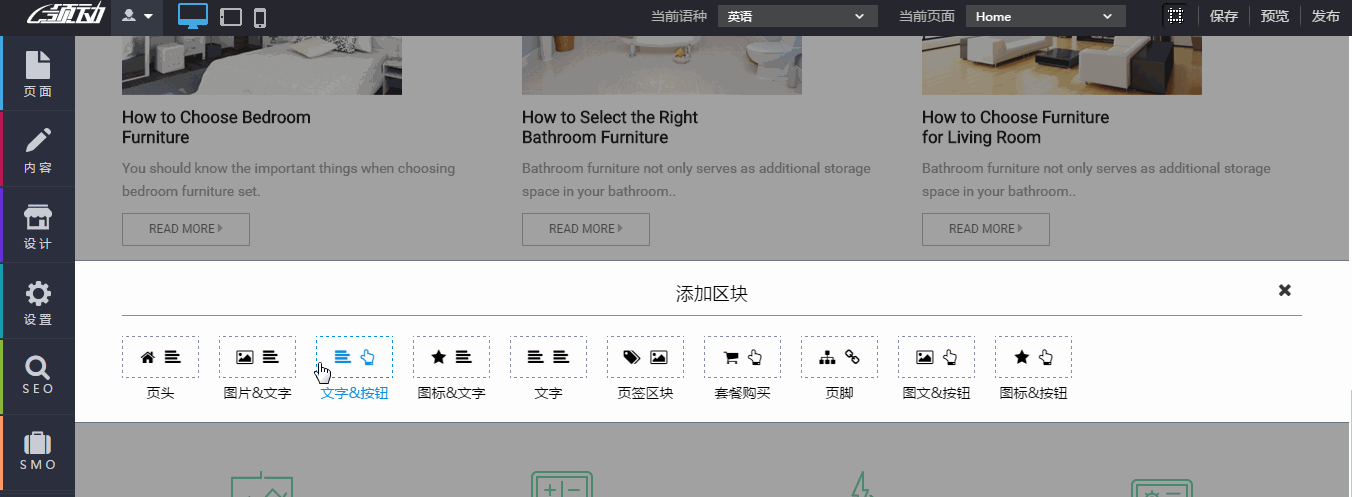Choose the 图片&文字 block type
This screenshot has height=497, width=1352.
257,357
